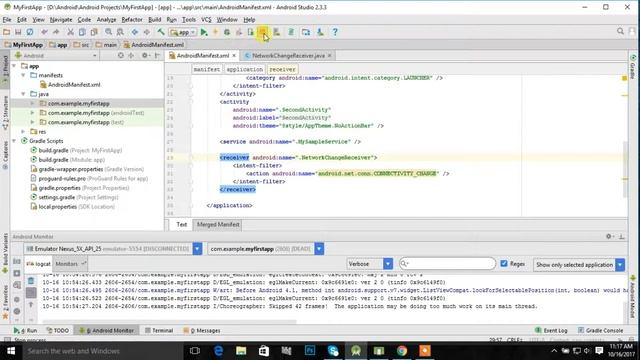Open the com.example.myfirstapp process dropdown
The width and height of the screenshot is (640, 360).
click(x=319, y=249)
